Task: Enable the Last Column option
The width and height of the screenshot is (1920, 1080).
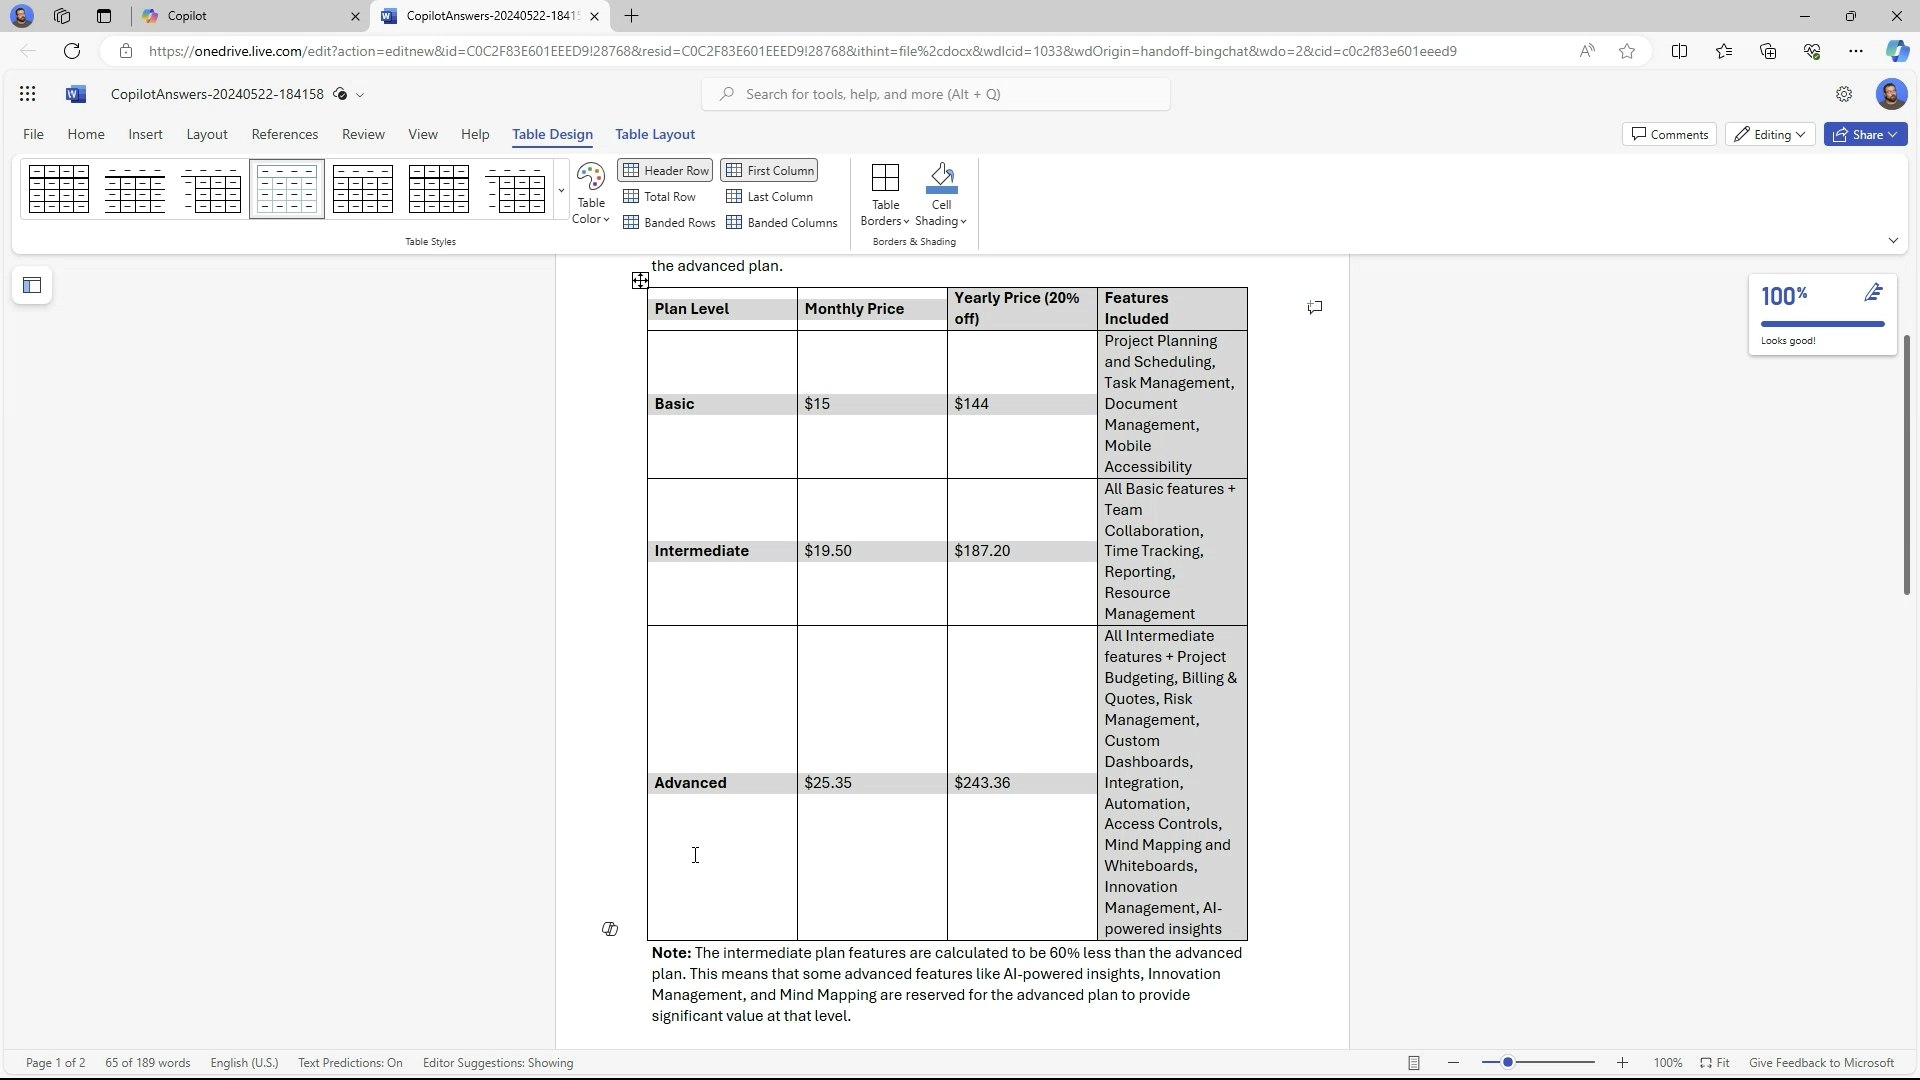Action: 769,197
